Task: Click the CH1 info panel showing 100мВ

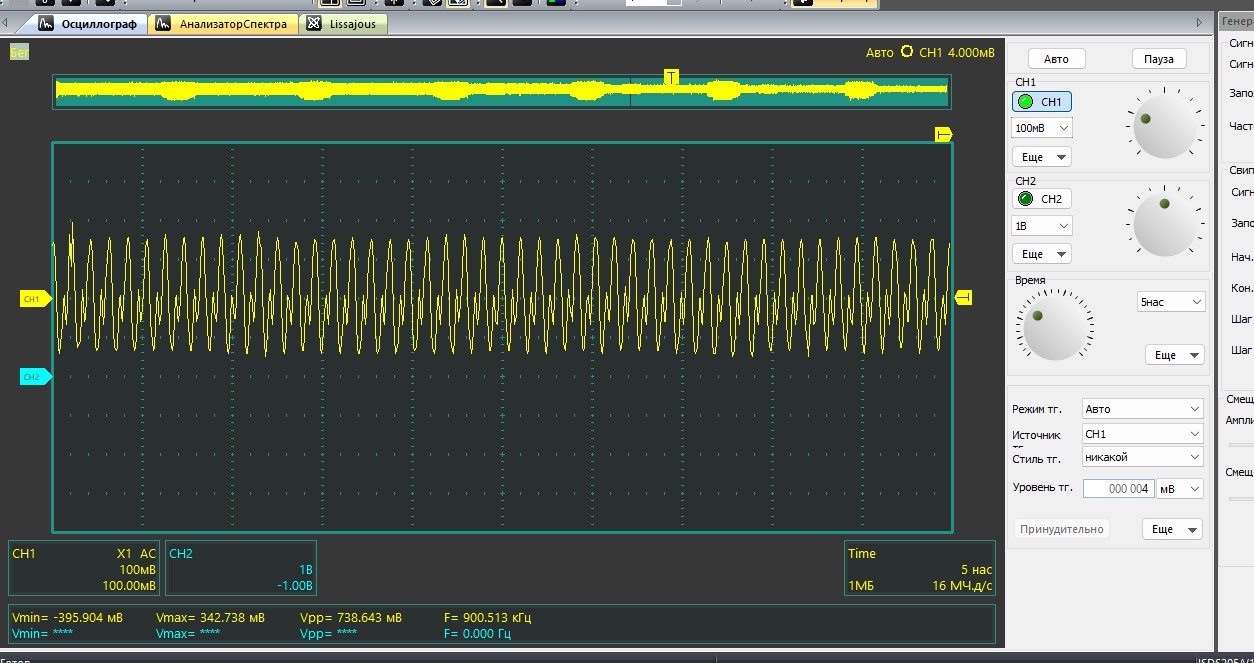Action: (84, 568)
